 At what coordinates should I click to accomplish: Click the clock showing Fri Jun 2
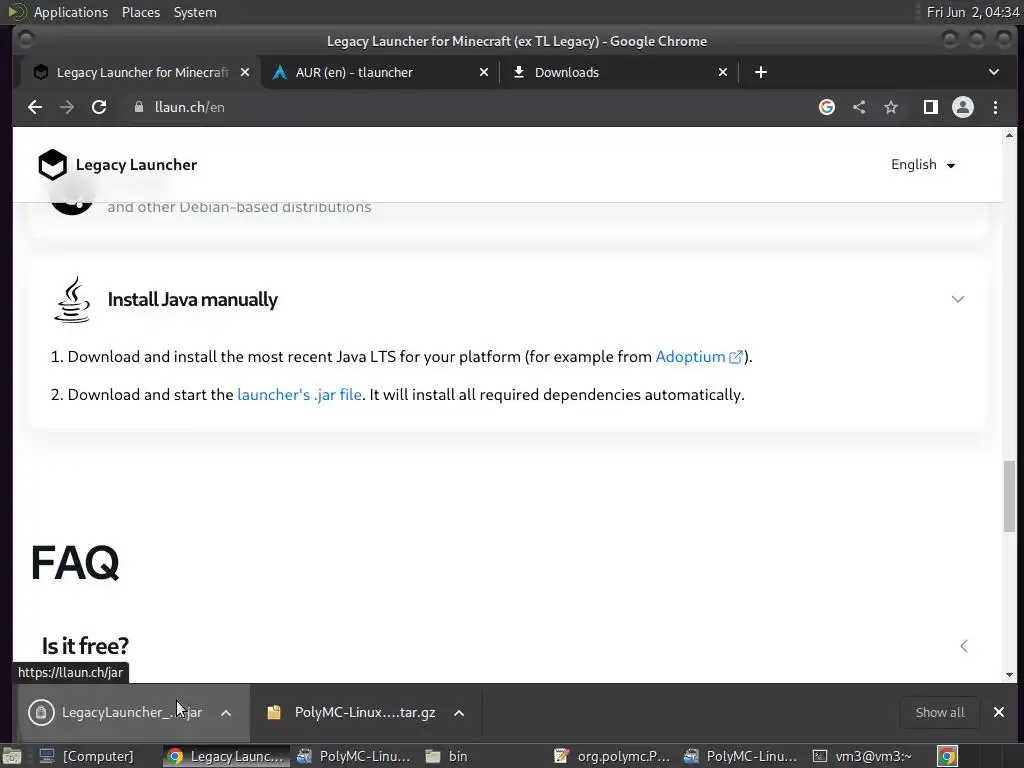coord(973,12)
